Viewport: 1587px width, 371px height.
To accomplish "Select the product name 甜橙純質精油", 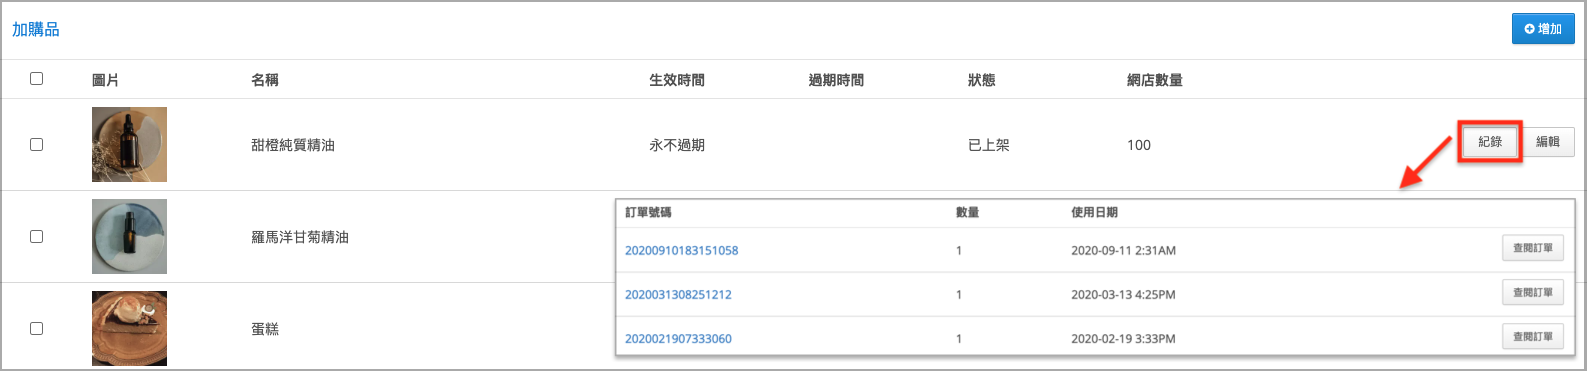I will pyautogui.click(x=293, y=145).
